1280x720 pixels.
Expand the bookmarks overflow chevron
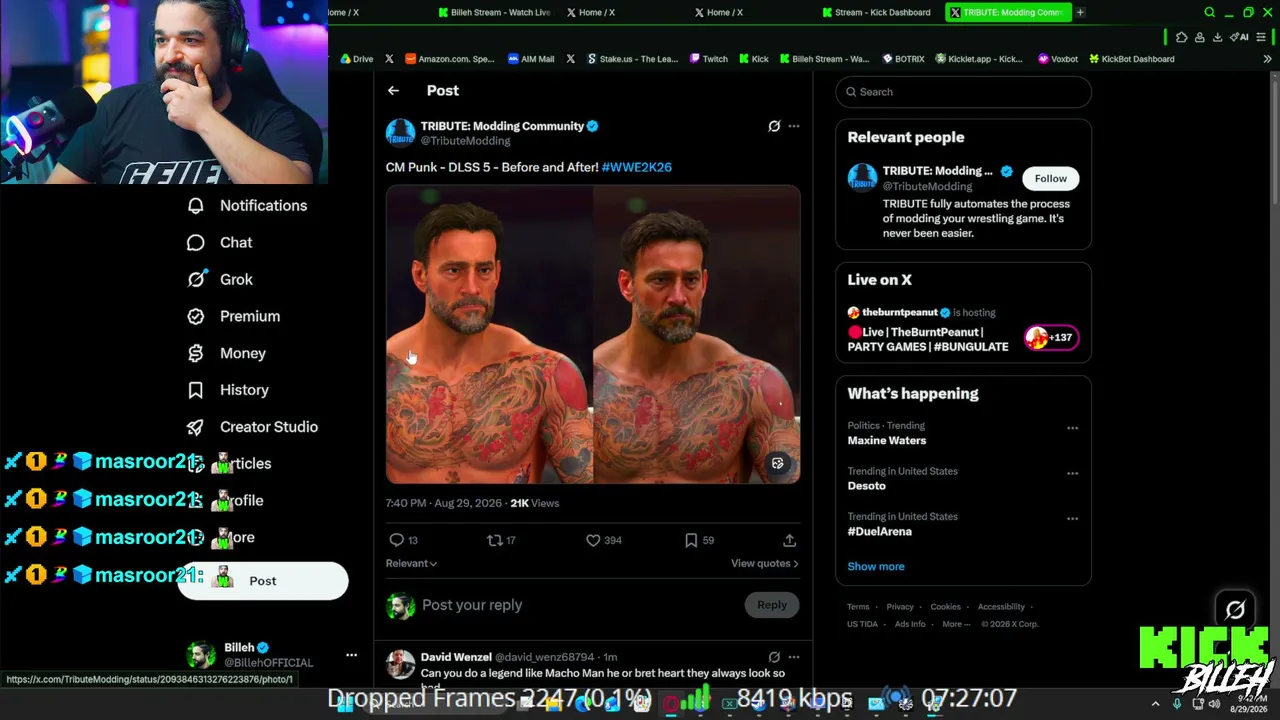1267,59
